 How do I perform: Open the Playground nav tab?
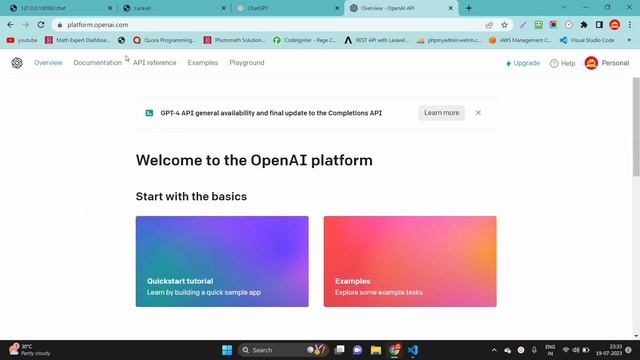[247, 63]
